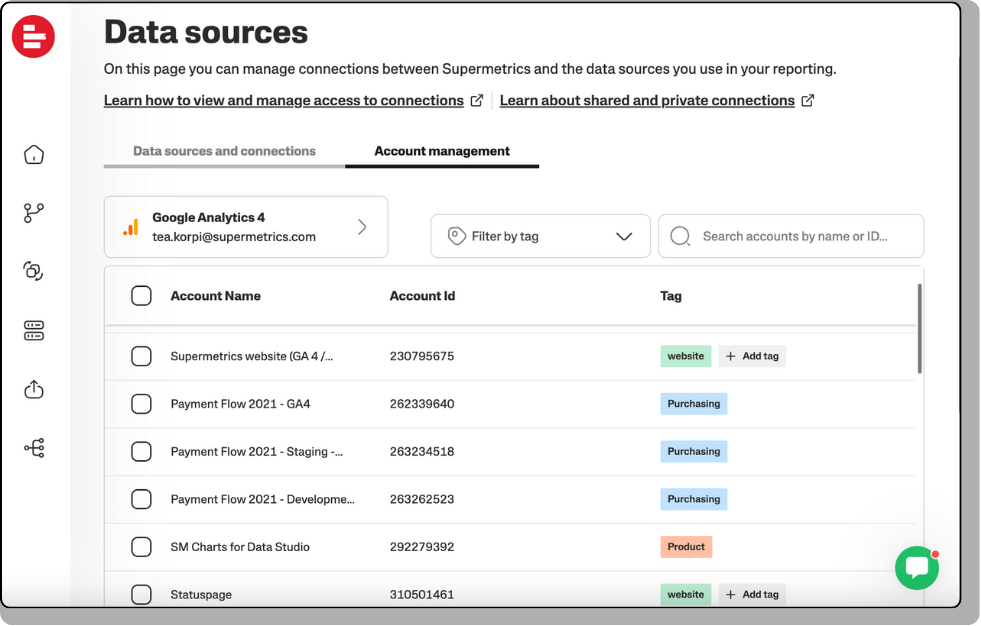981x626 pixels.
Task: Click the magnifier search icon
Action: point(680,236)
